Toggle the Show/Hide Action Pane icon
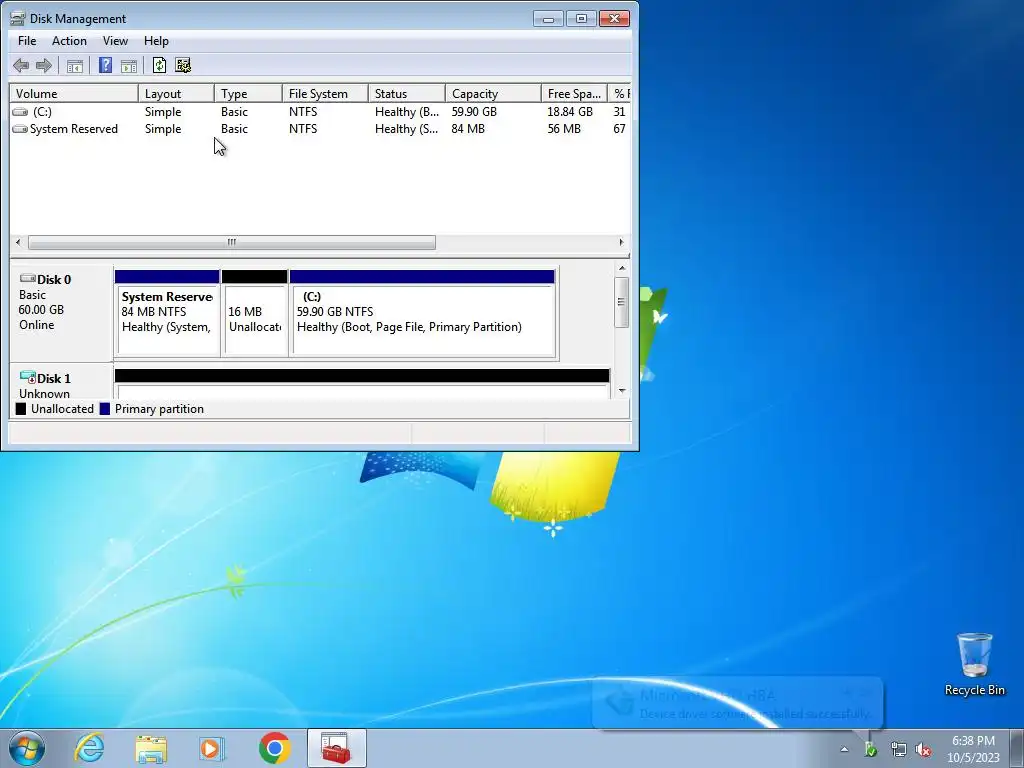Viewport: 1024px width, 768px height. coord(129,65)
